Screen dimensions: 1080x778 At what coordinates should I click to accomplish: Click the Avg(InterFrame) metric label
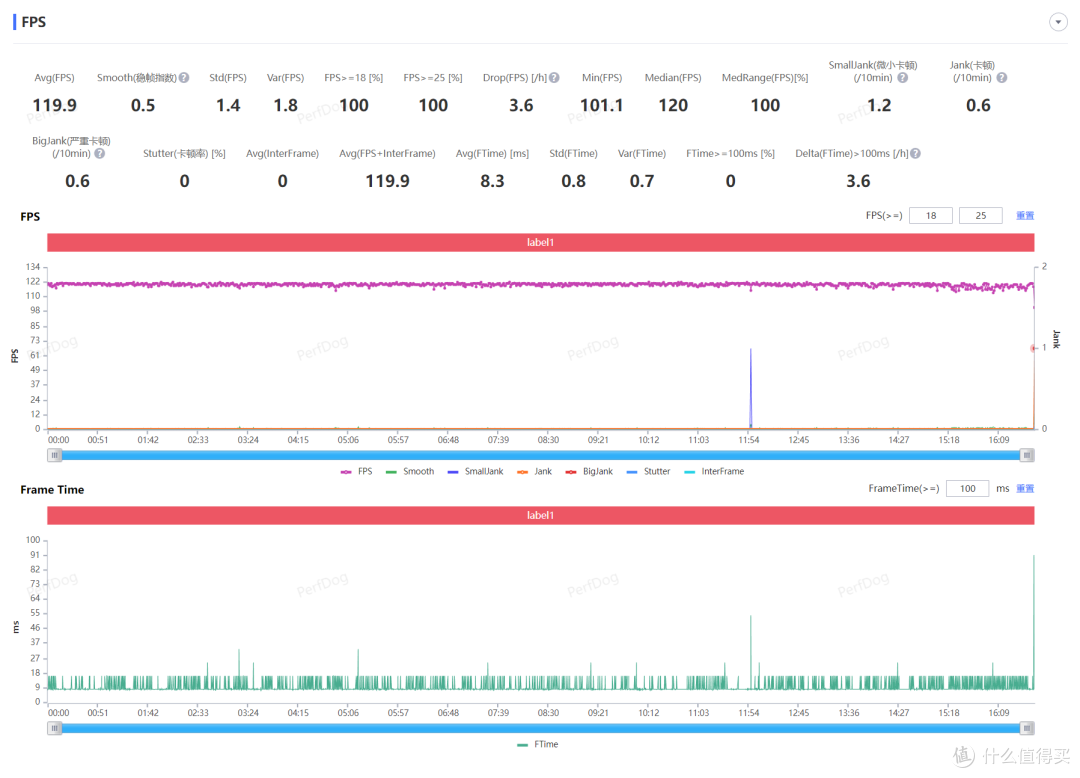(282, 154)
